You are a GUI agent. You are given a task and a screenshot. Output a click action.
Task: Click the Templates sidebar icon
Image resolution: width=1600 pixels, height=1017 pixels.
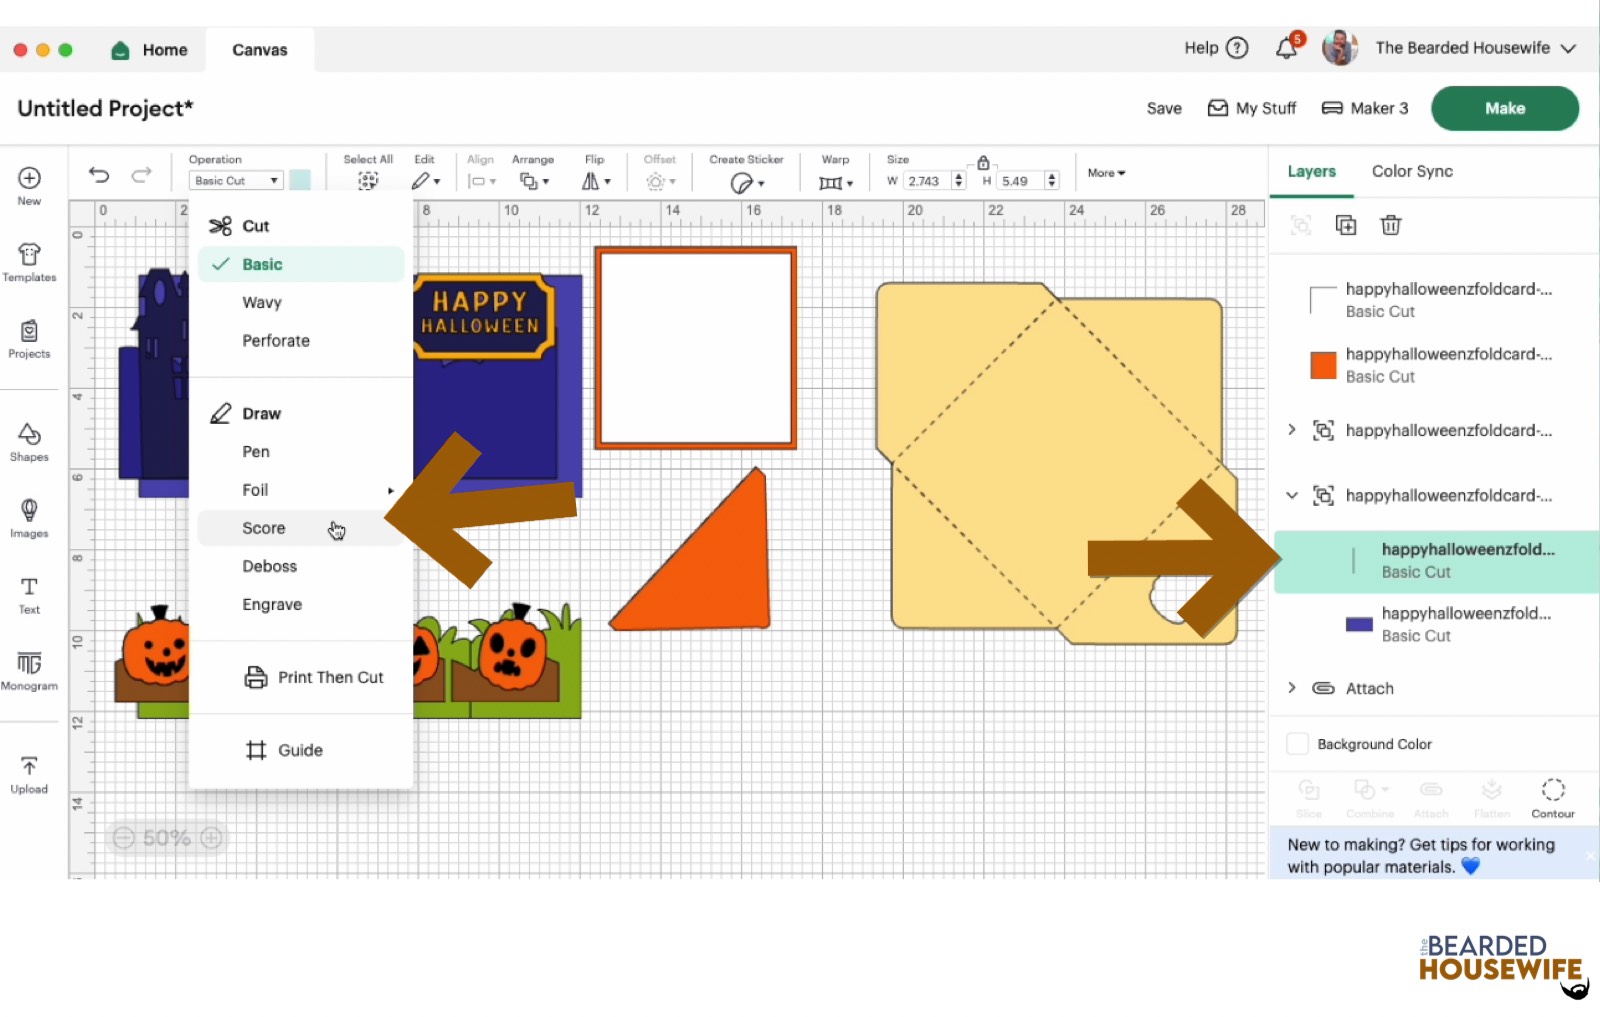[29, 262]
